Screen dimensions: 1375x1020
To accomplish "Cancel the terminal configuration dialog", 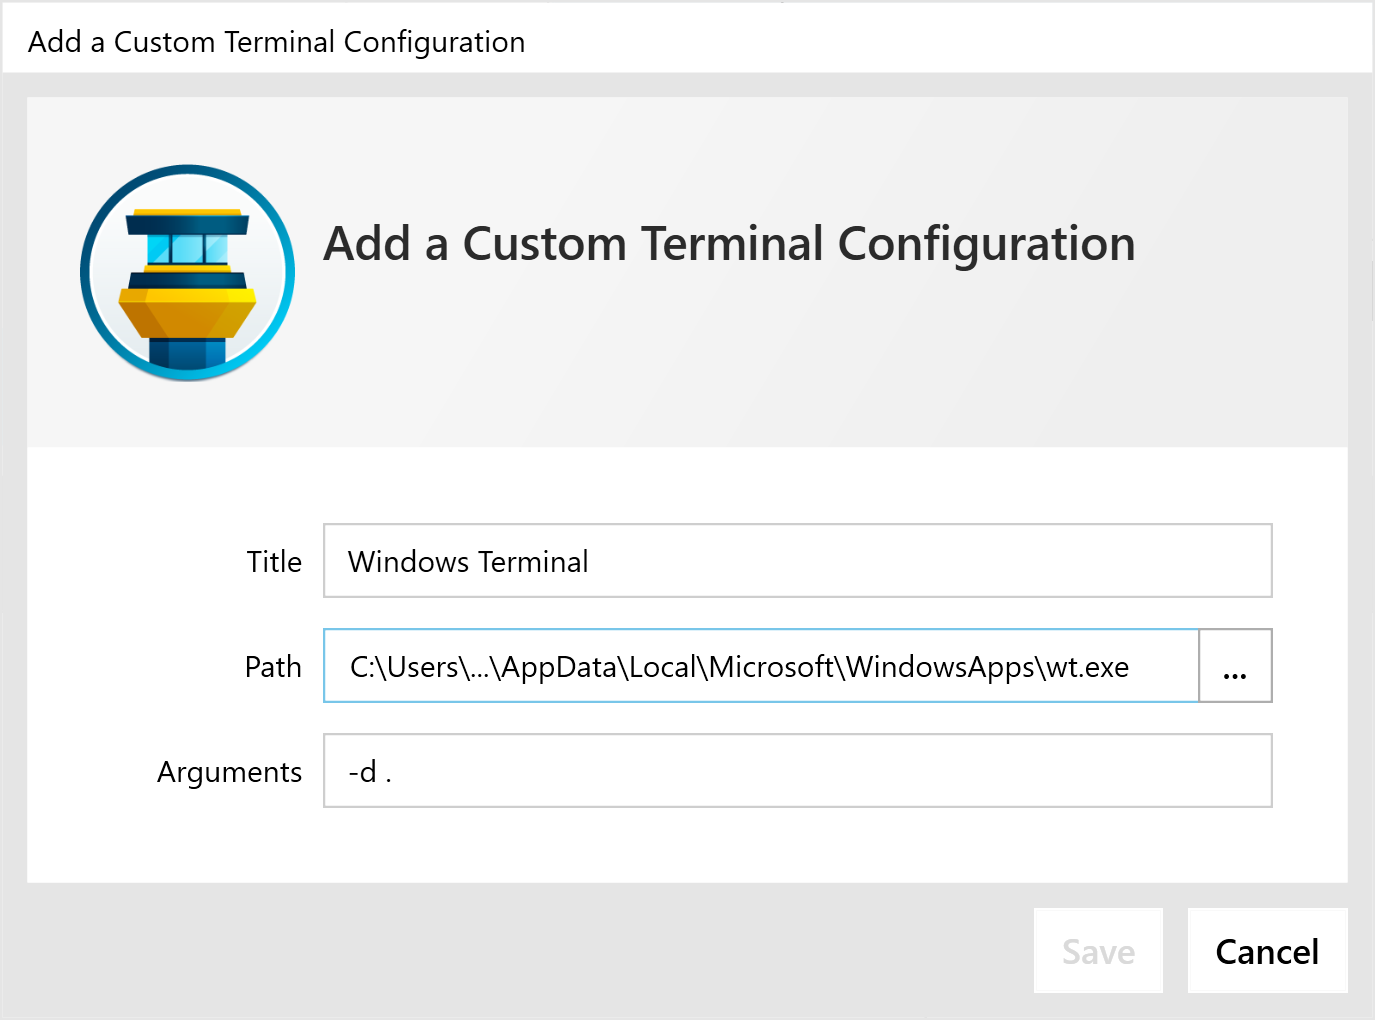I will [x=1267, y=951].
